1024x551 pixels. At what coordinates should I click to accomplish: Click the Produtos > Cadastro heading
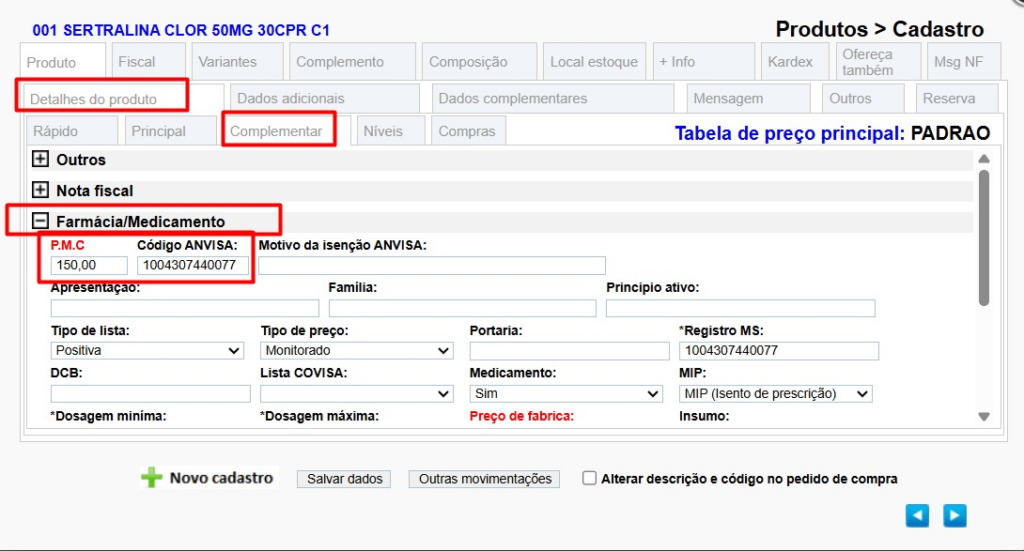pos(879,29)
